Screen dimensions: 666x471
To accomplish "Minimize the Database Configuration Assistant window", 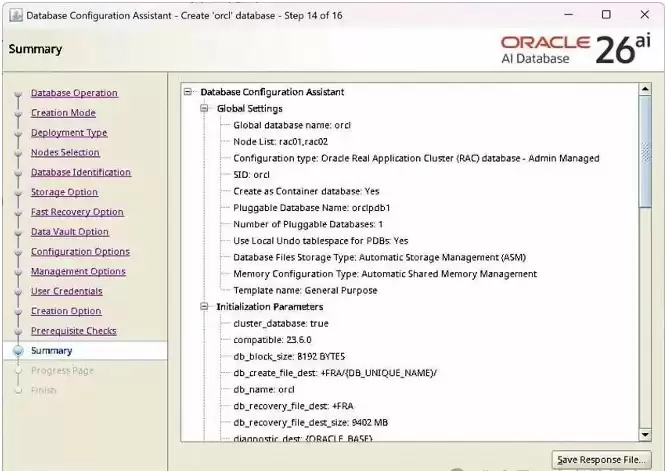I will (x=569, y=15).
